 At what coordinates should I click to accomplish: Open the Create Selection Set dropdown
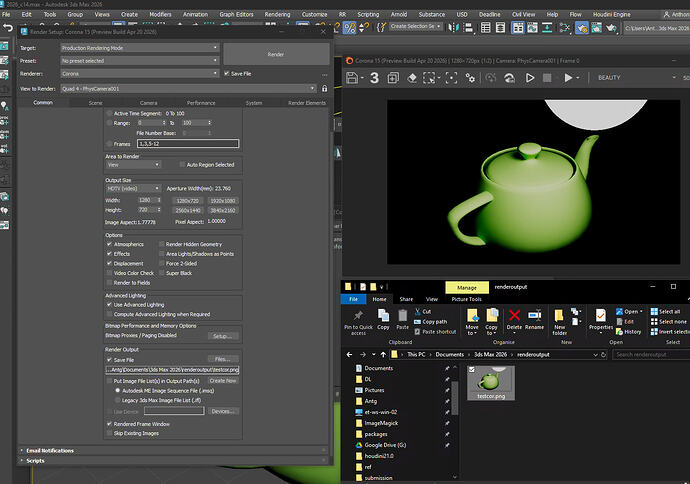pyautogui.click(x=416, y=26)
